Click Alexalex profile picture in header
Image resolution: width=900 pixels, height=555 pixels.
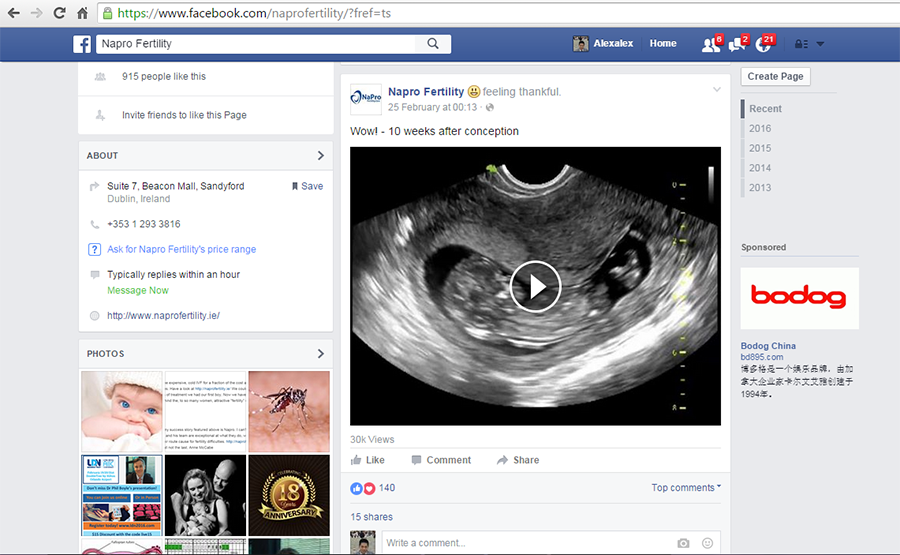point(580,44)
